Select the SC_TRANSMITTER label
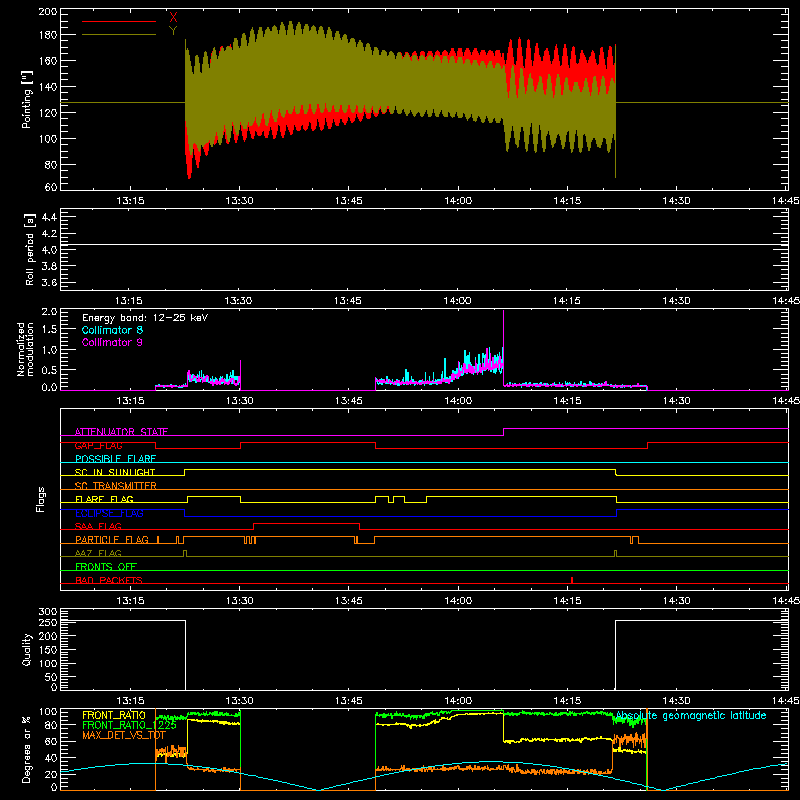 [x=116, y=486]
